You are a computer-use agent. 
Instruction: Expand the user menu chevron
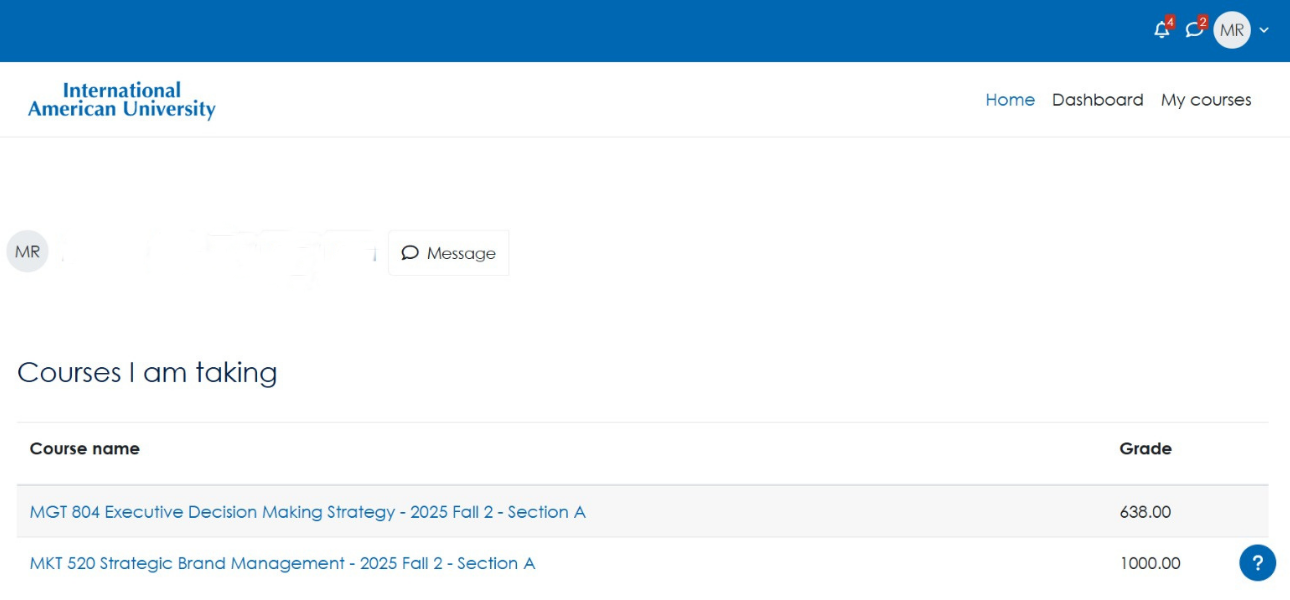point(1264,30)
